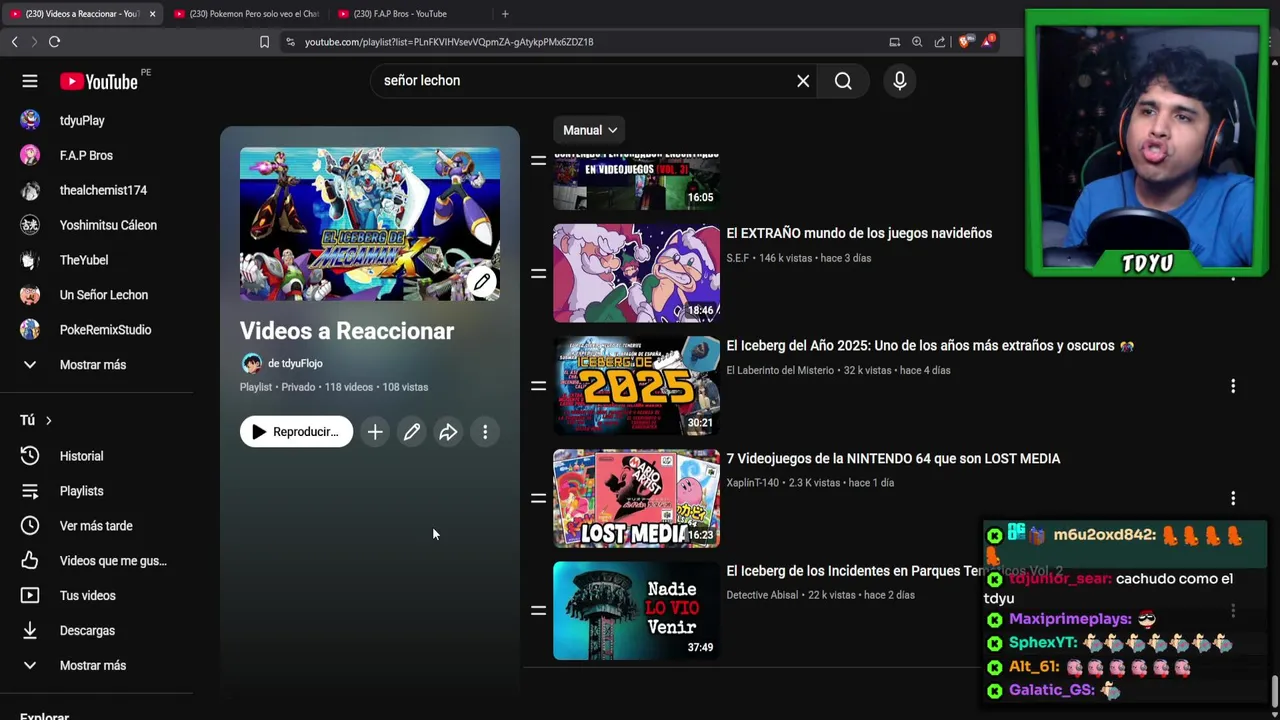The image size is (1280, 720).
Task: Open Brave shields icon
Action: [x=964, y=42]
